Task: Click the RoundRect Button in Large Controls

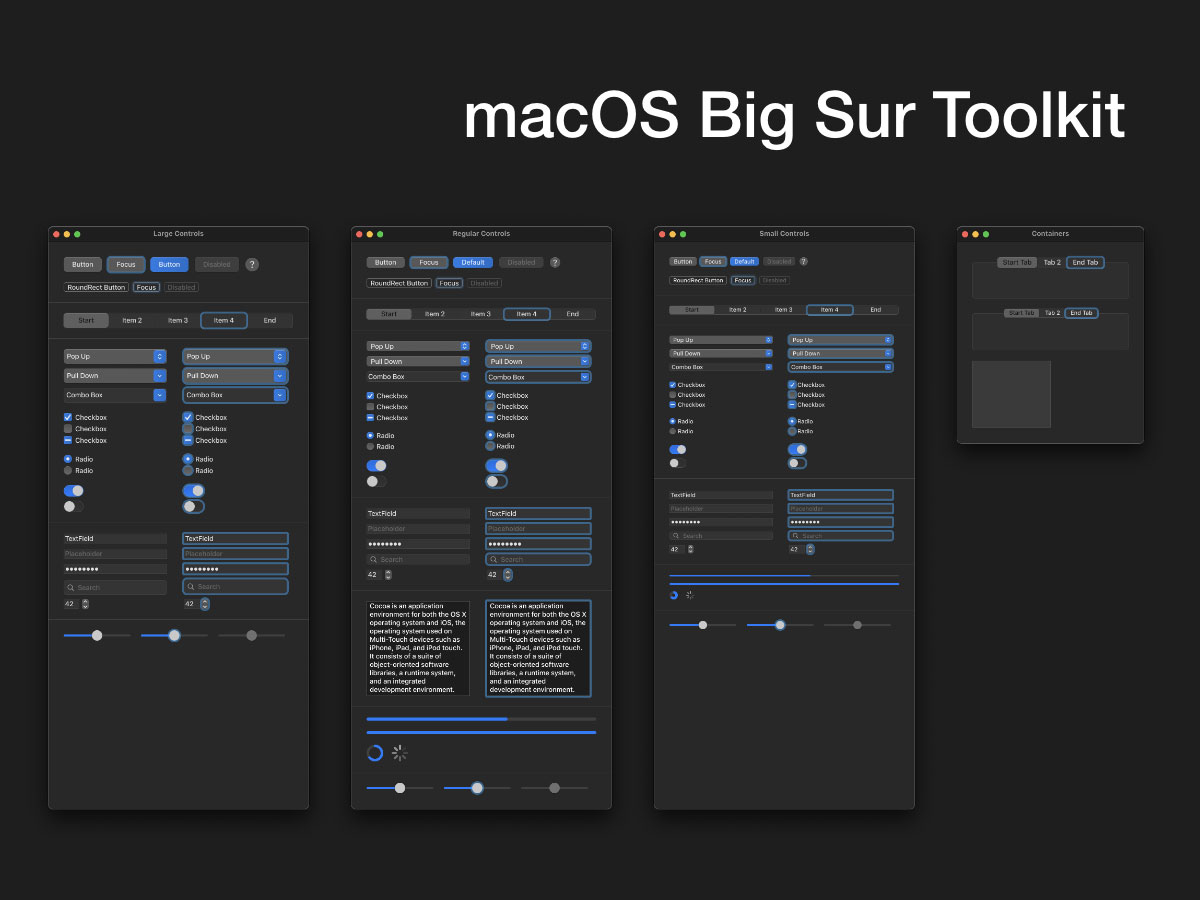Action: coord(96,287)
